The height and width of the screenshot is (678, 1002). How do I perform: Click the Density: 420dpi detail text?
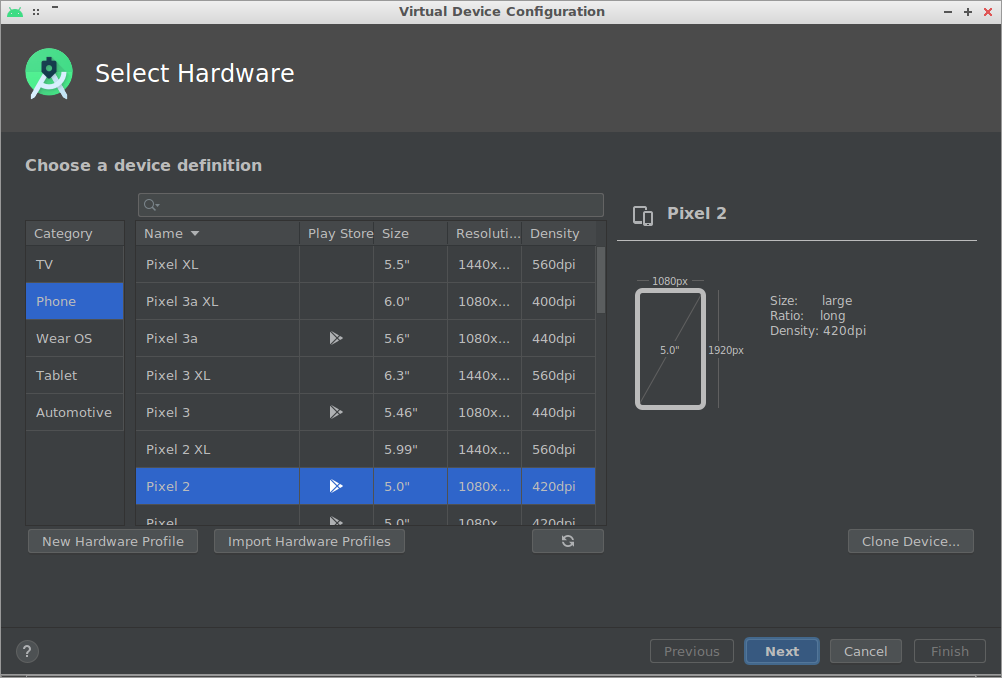click(x=818, y=330)
